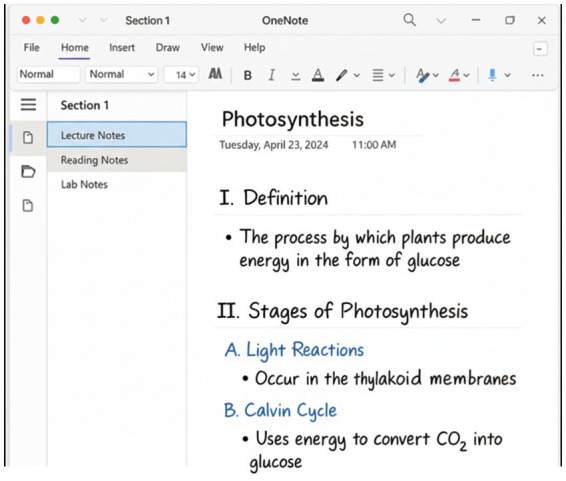
Task: Click the text styles brush icon
Action: coord(422,75)
